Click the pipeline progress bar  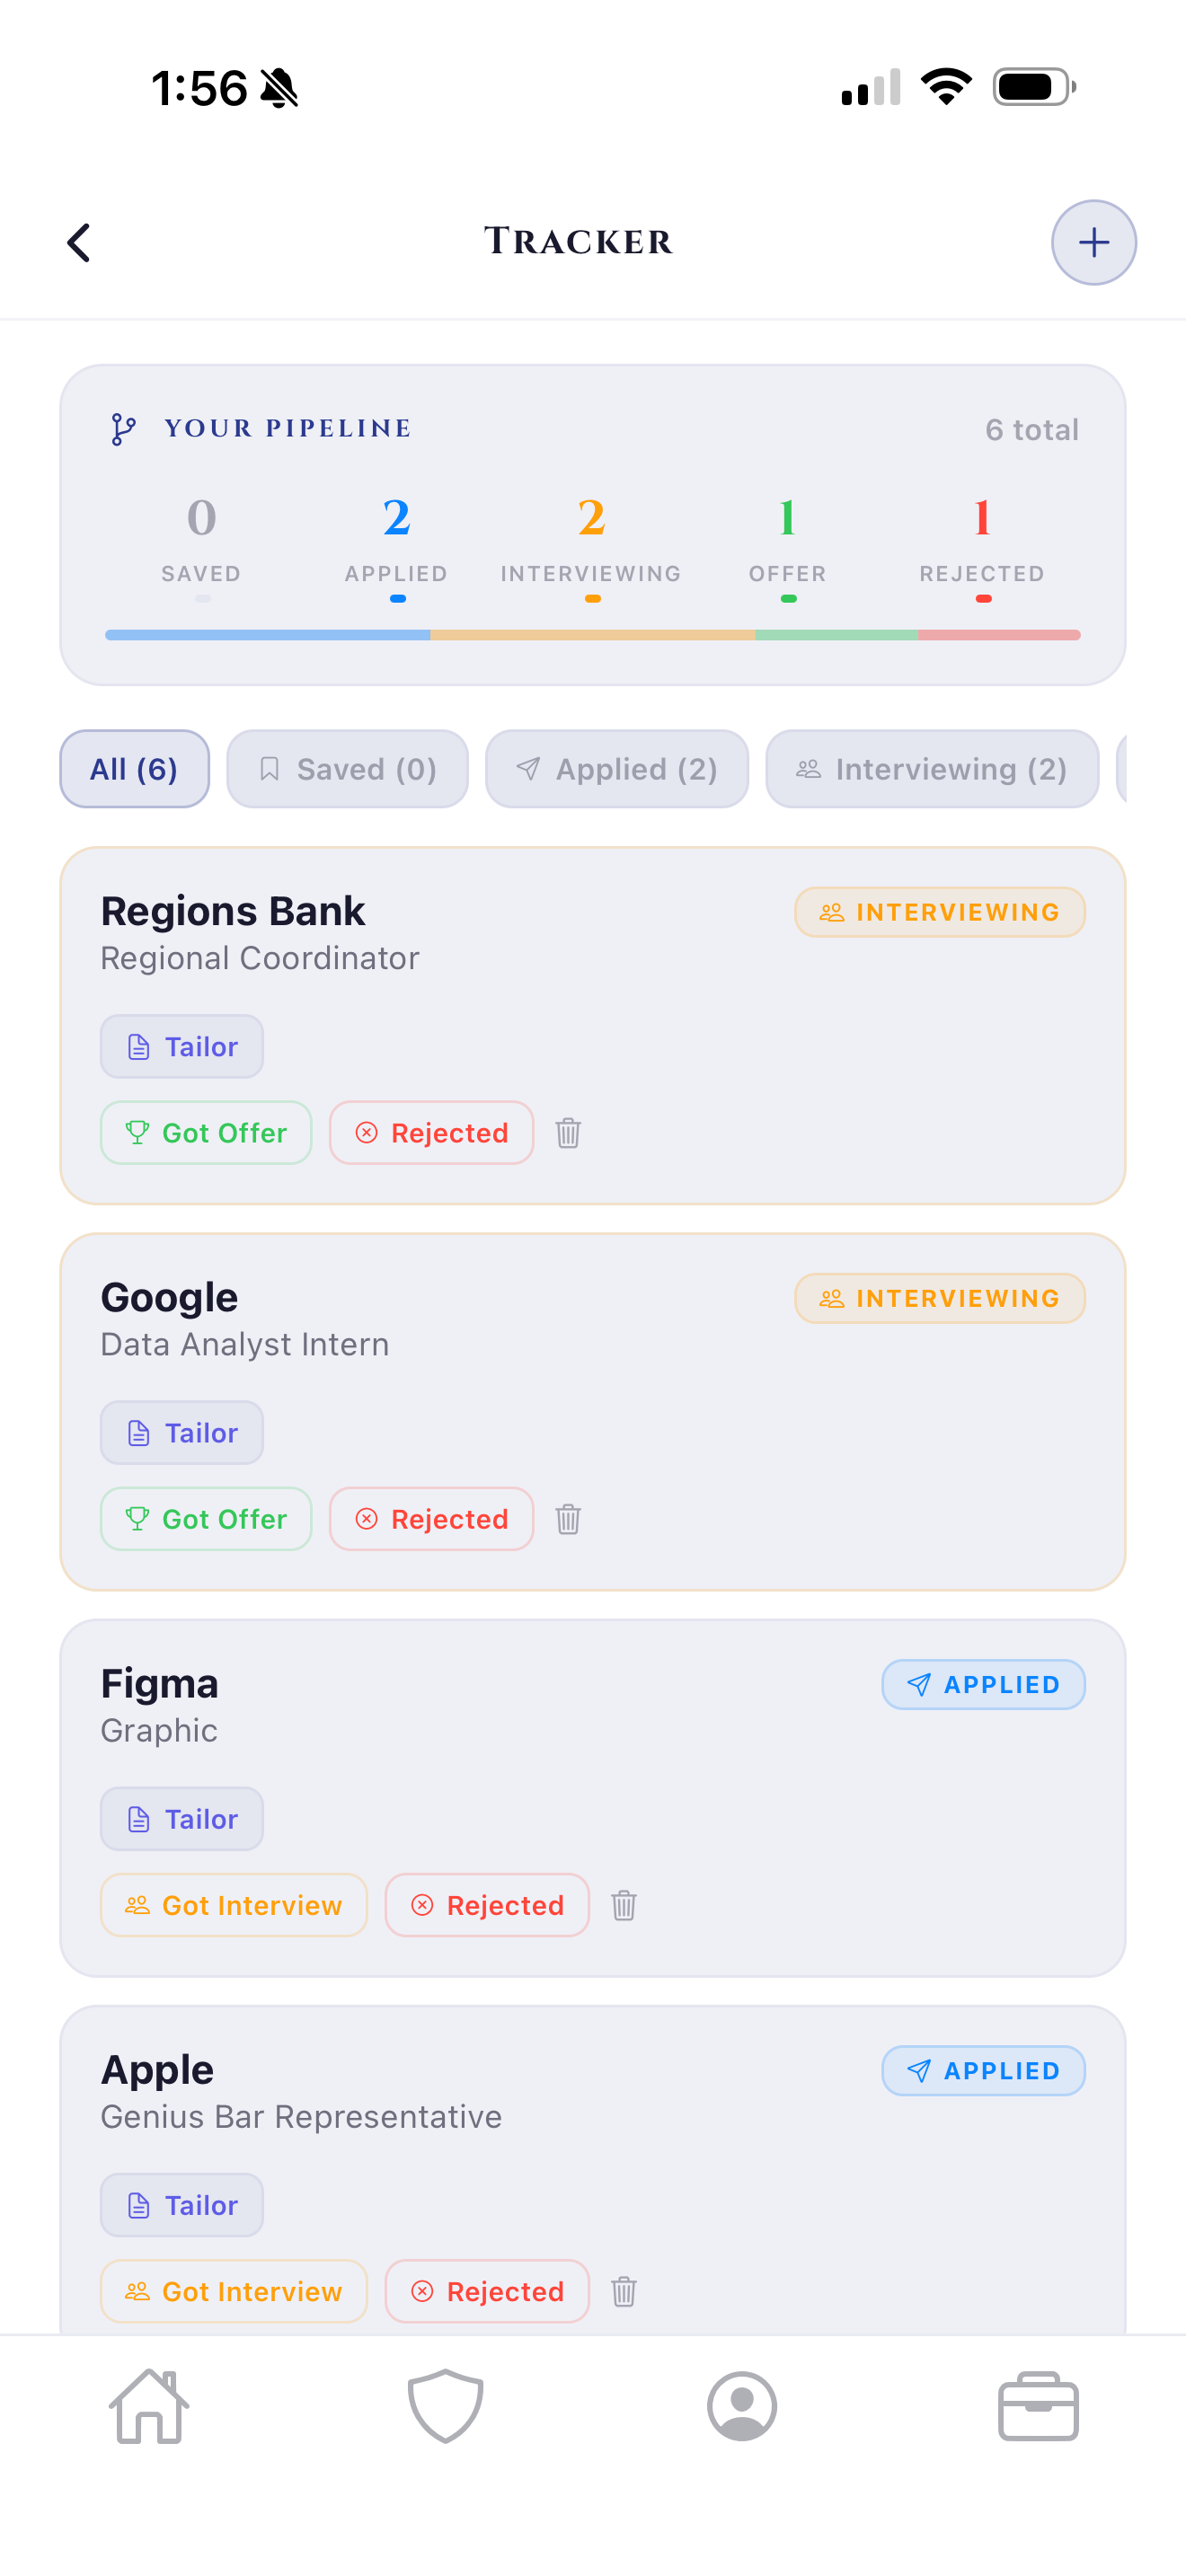click(593, 634)
